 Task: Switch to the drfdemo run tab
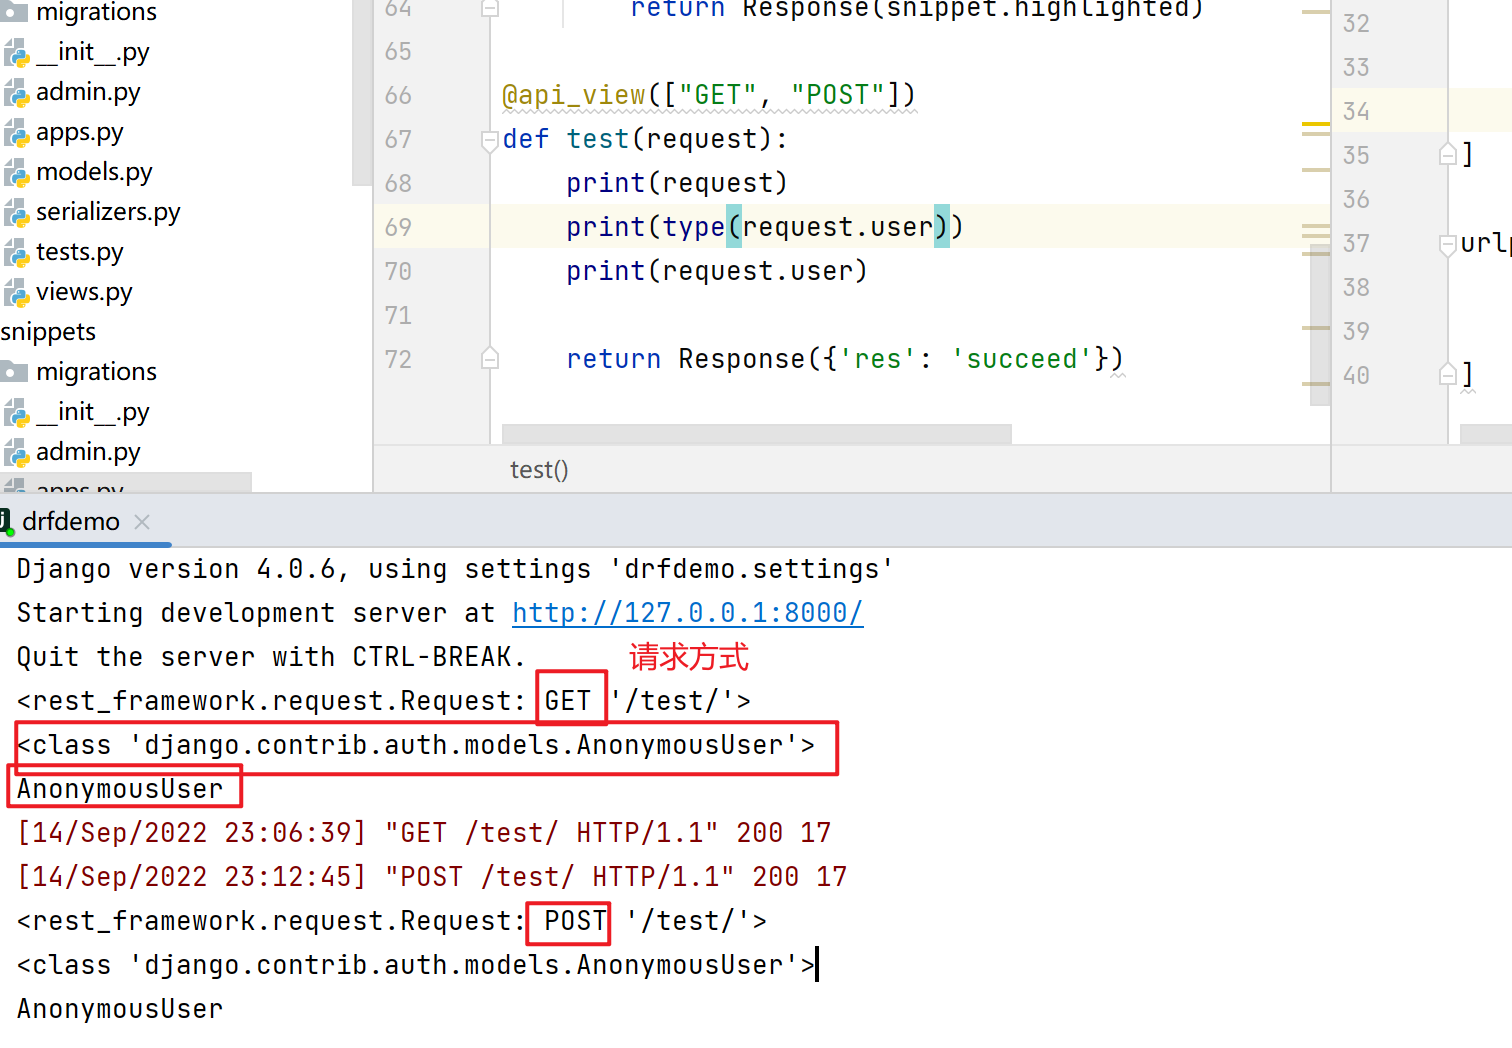pos(71,522)
